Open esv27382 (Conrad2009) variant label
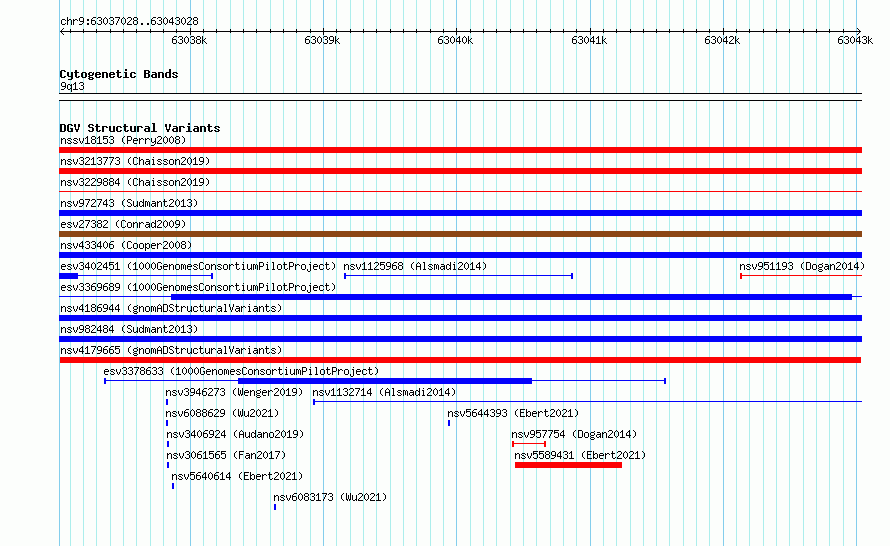The image size is (890, 546). [123, 224]
